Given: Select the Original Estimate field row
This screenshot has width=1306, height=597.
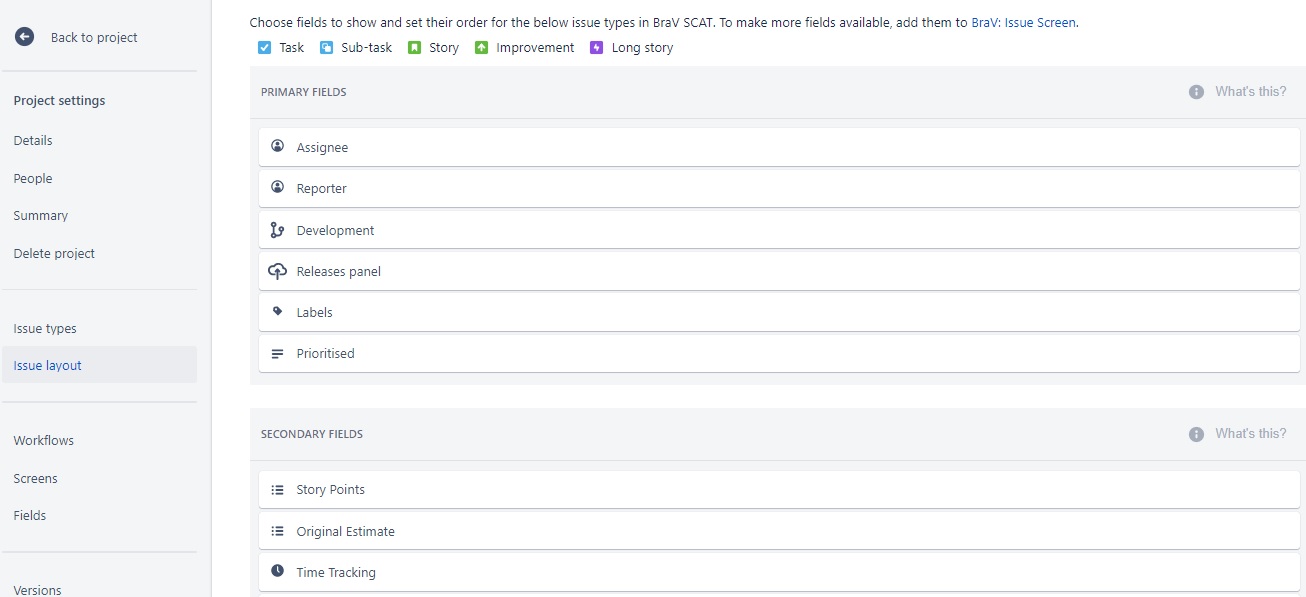Looking at the screenshot, I should tap(779, 531).
